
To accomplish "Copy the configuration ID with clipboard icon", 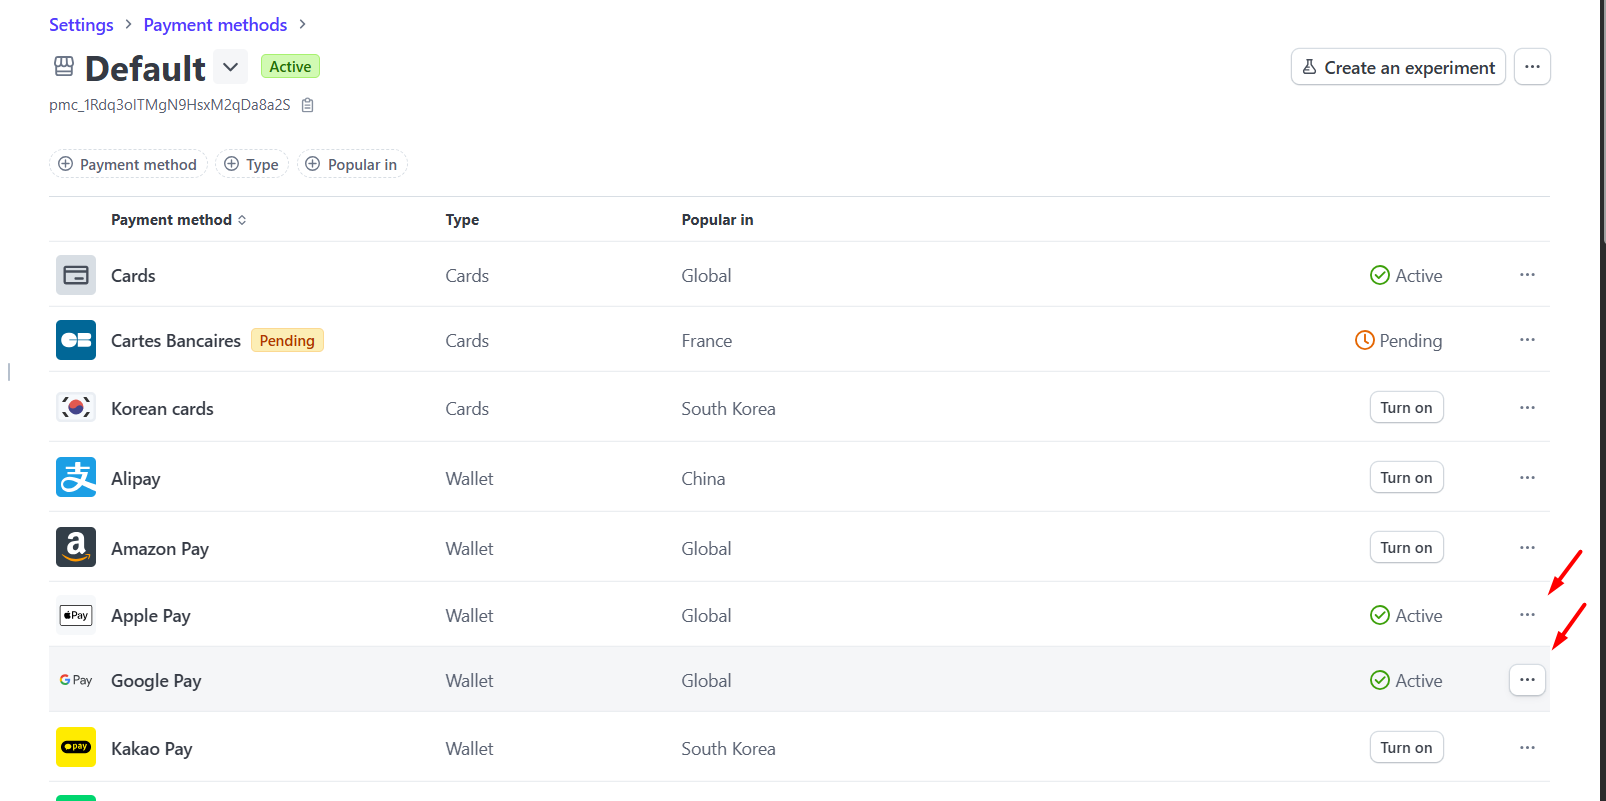I will click(308, 105).
